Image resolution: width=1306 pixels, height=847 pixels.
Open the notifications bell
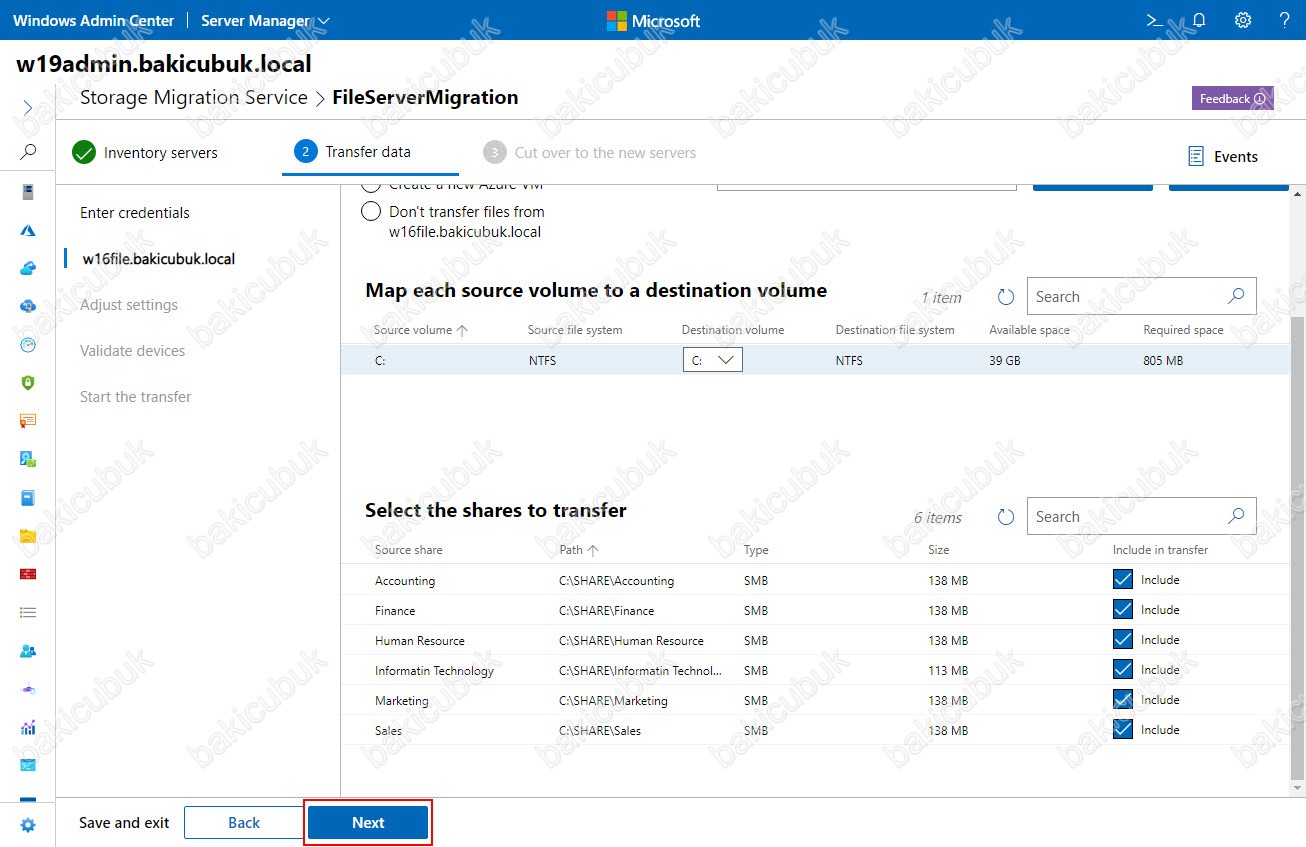click(x=1199, y=20)
